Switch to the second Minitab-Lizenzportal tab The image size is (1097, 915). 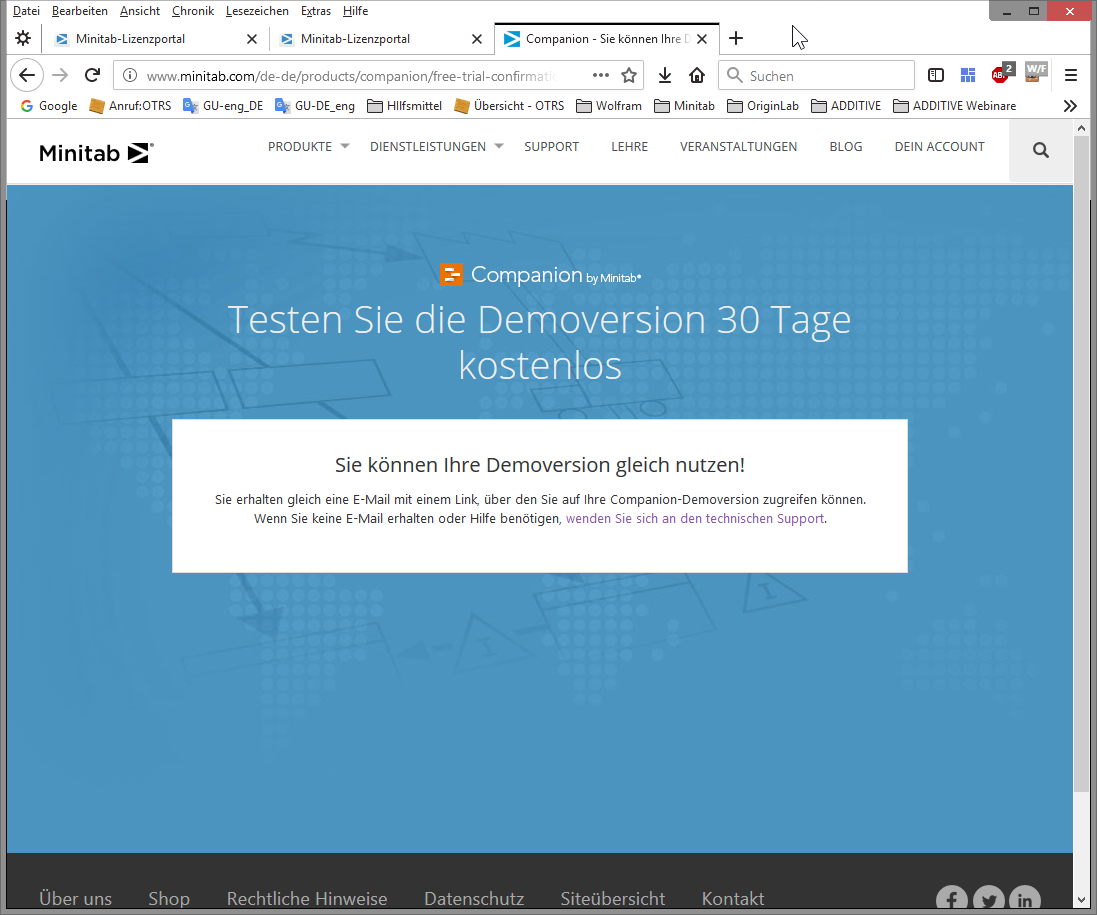pos(381,39)
